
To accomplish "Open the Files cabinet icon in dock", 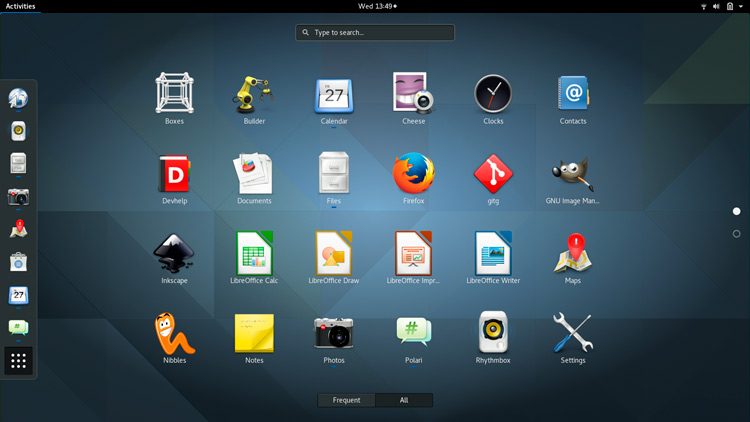I will pos(18,163).
